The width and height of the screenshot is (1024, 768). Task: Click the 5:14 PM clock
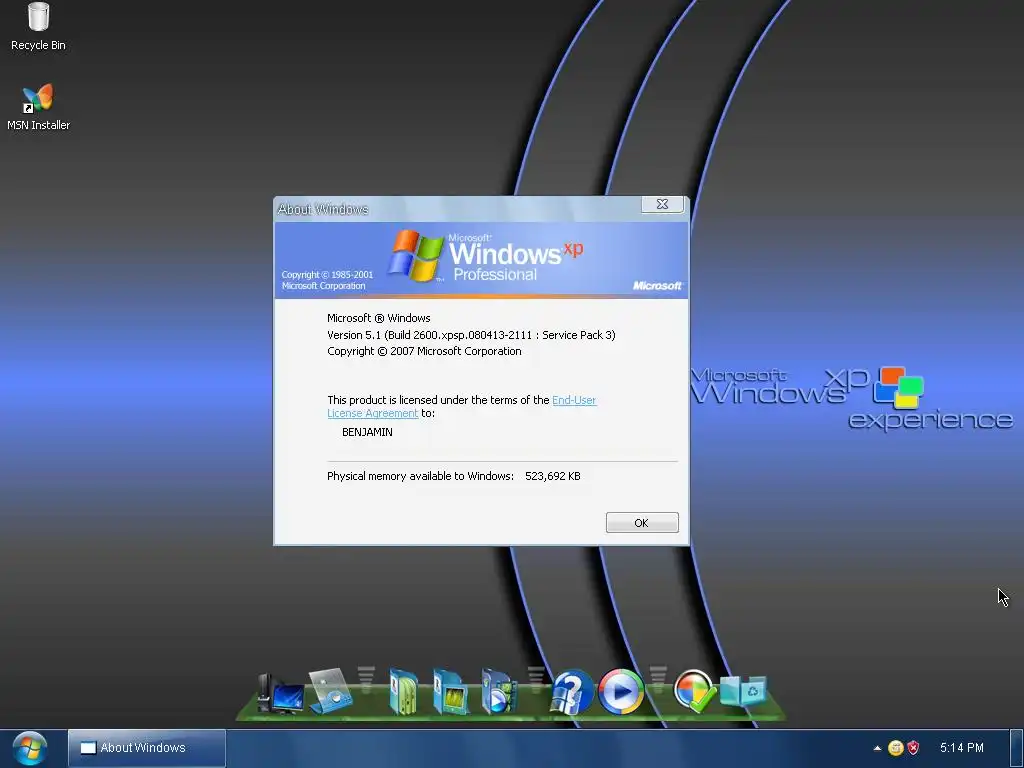point(961,748)
